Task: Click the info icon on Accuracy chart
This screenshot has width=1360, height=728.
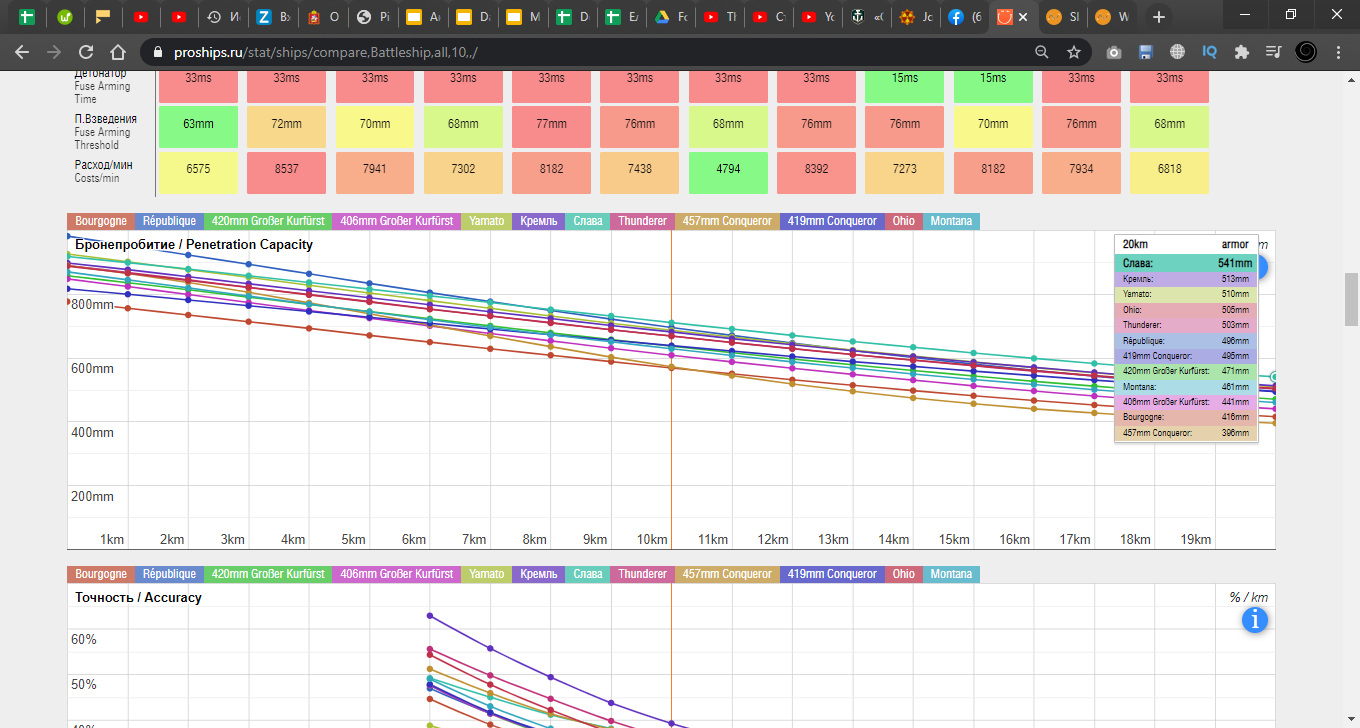Action: click(1254, 620)
